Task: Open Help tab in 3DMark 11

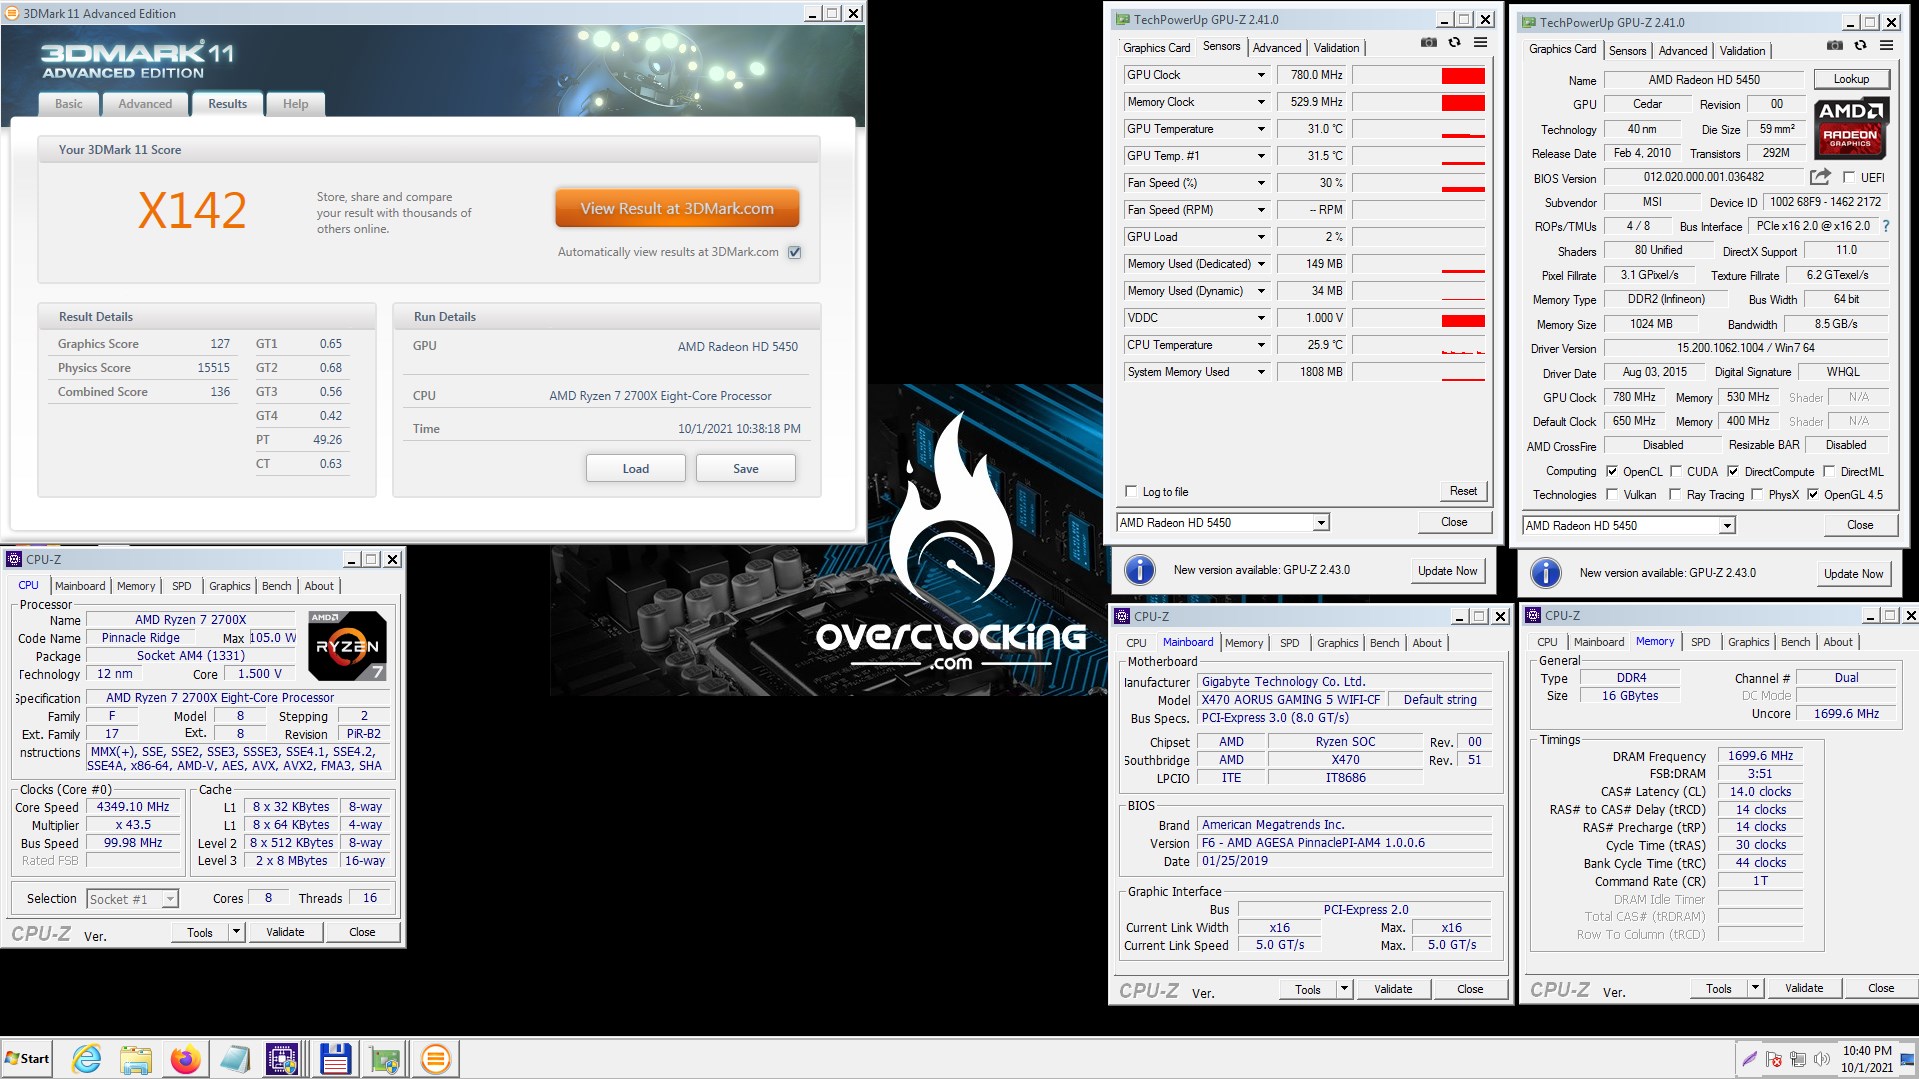Action: click(295, 104)
